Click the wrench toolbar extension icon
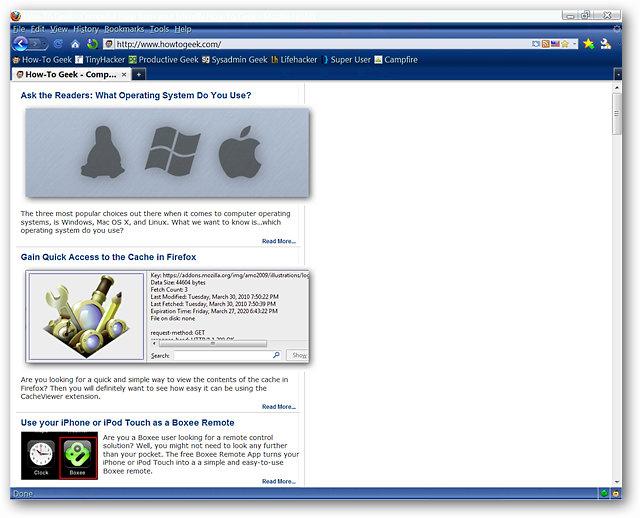This screenshot has height=518, width=640. 606,44
